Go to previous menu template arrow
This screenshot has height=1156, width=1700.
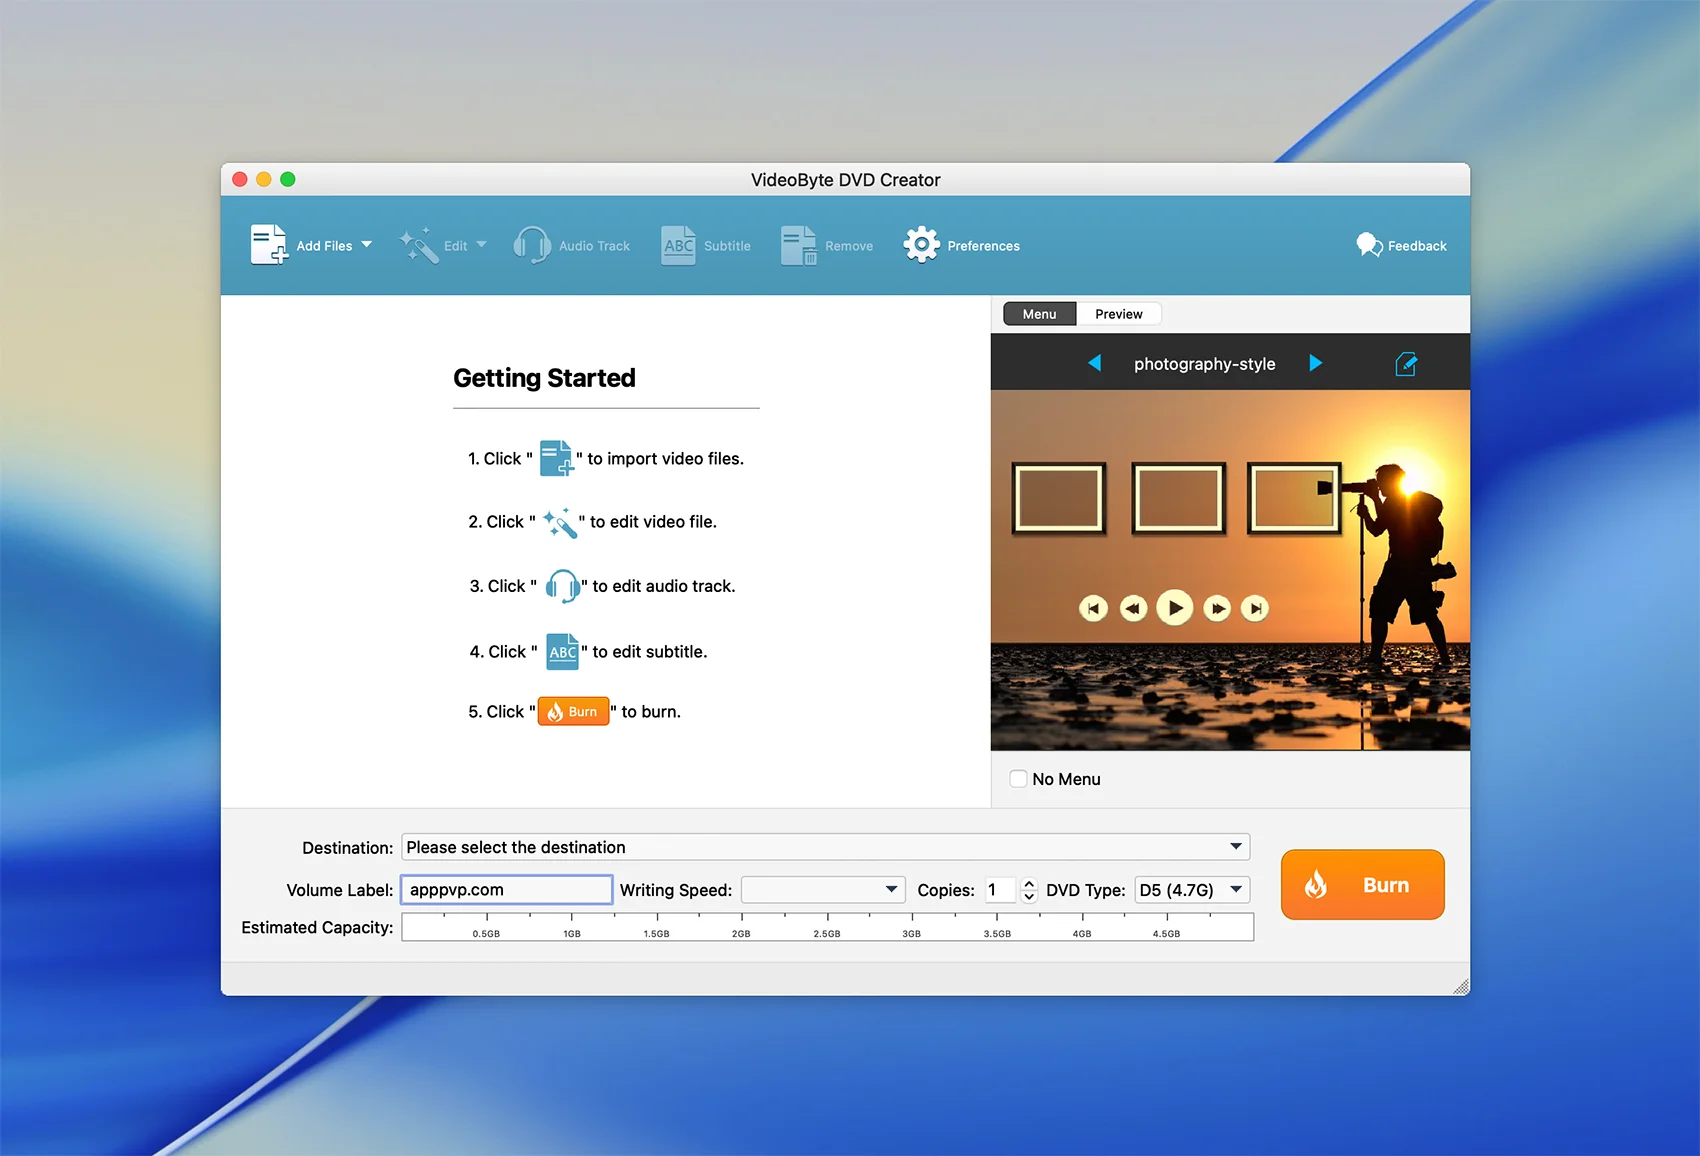click(x=1094, y=363)
